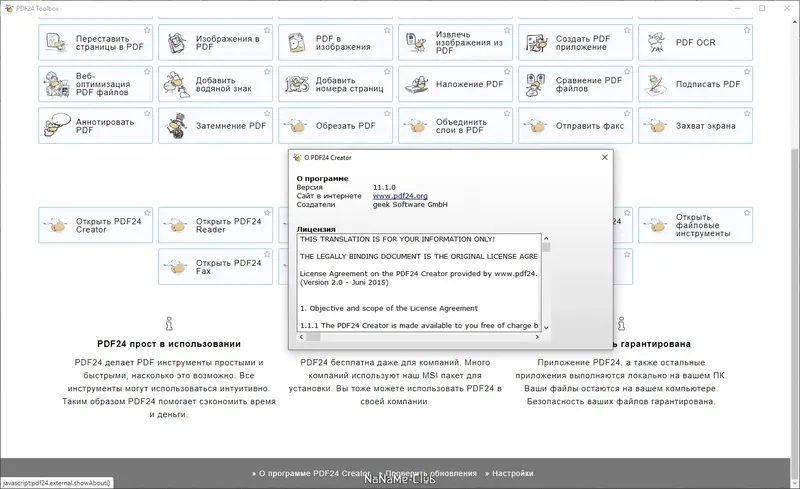800x489 pixels.
Task: Launch Открыть PDF24 Creator tile
Action: coord(95,225)
